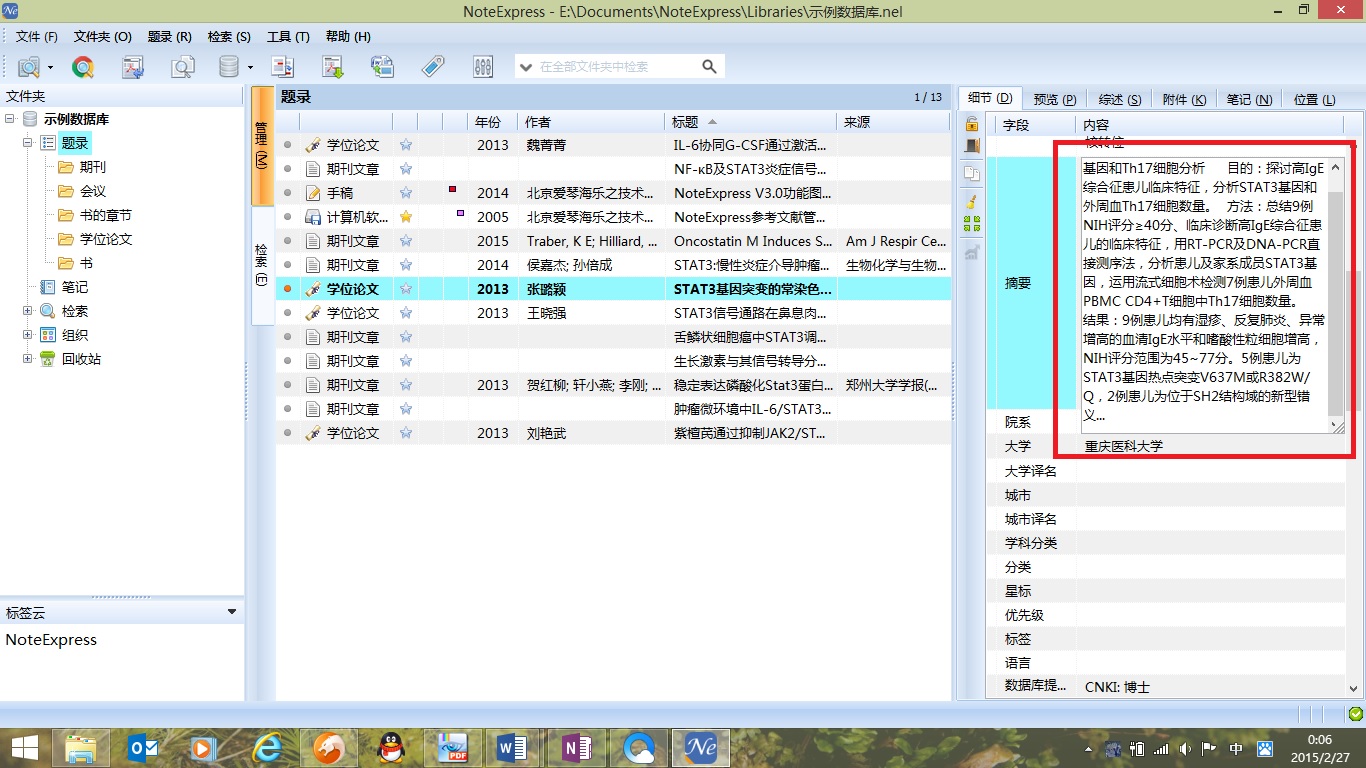Expand the 回收站 tree node
The image size is (1366, 768).
tap(28, 359)
